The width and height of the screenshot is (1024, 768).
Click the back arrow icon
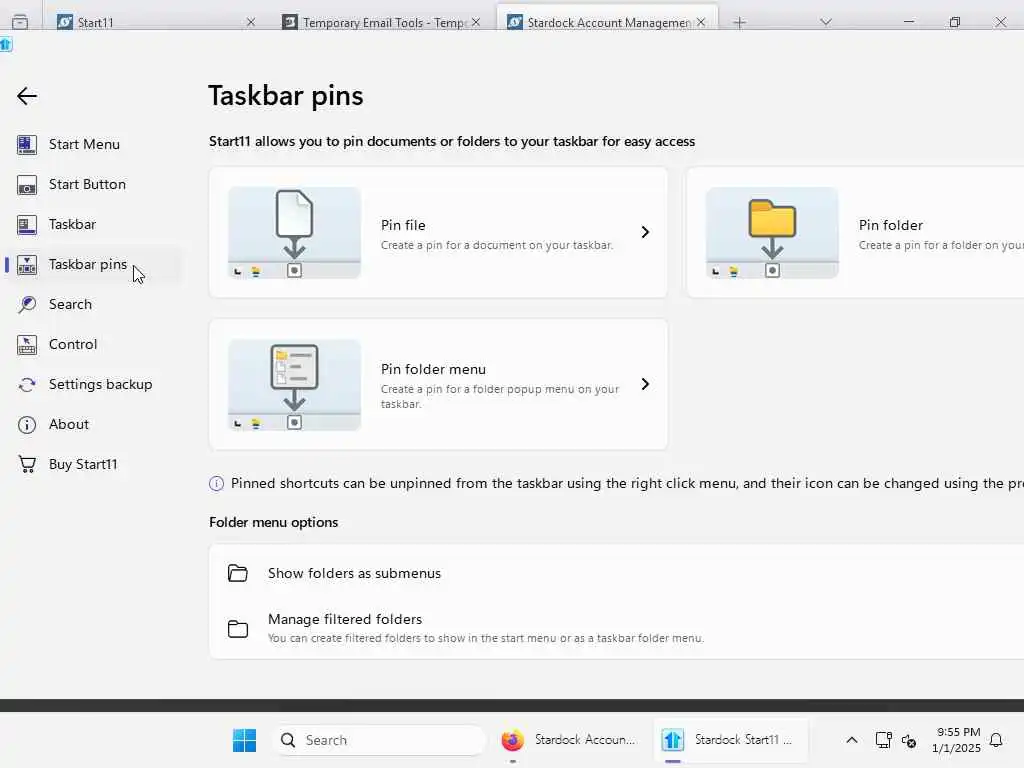tap(27, 97)
